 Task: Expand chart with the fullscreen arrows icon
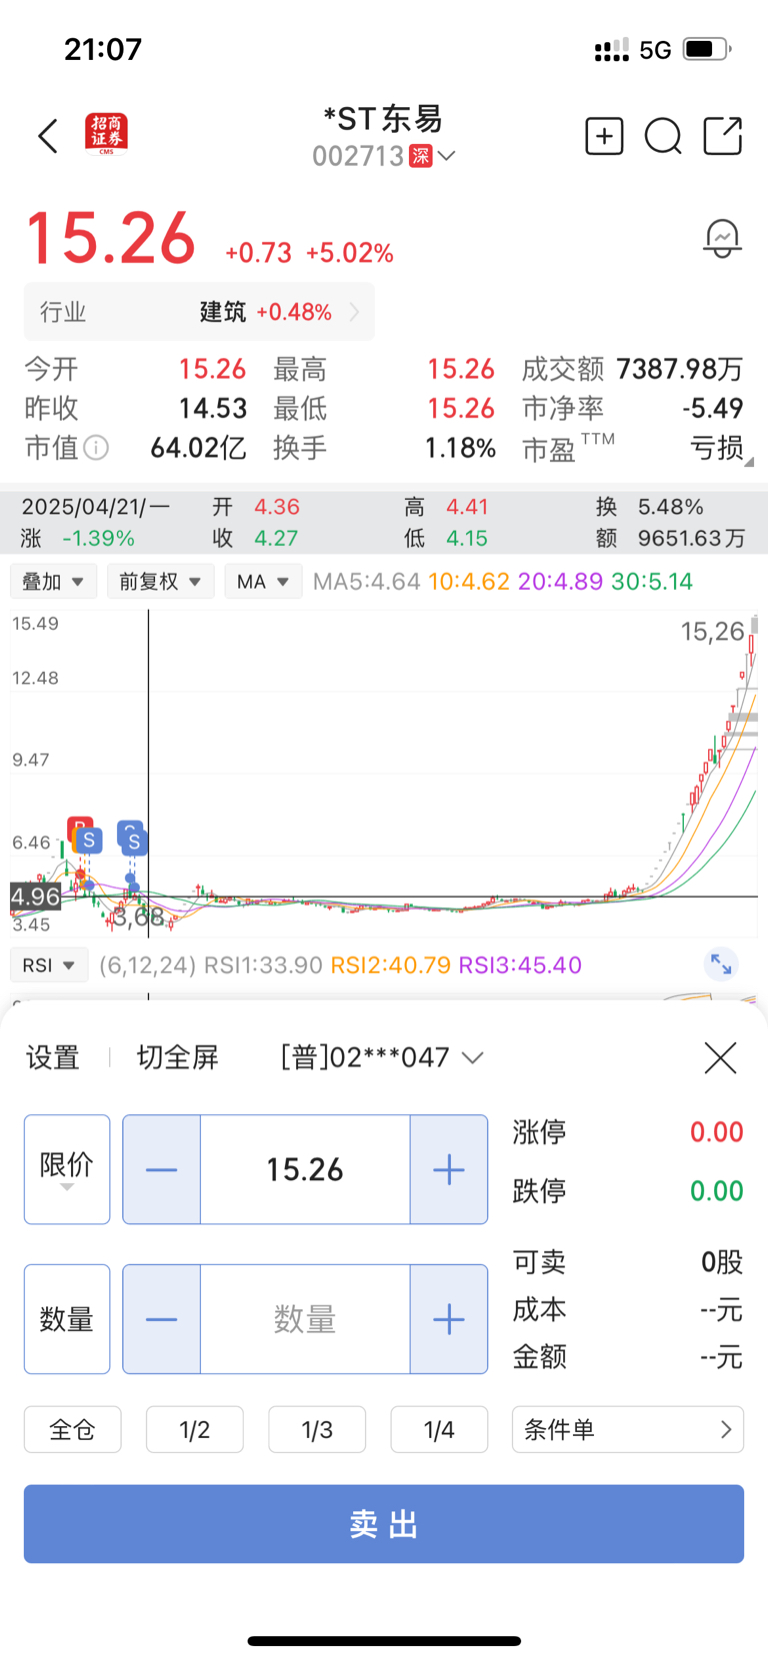pos(721,964)
